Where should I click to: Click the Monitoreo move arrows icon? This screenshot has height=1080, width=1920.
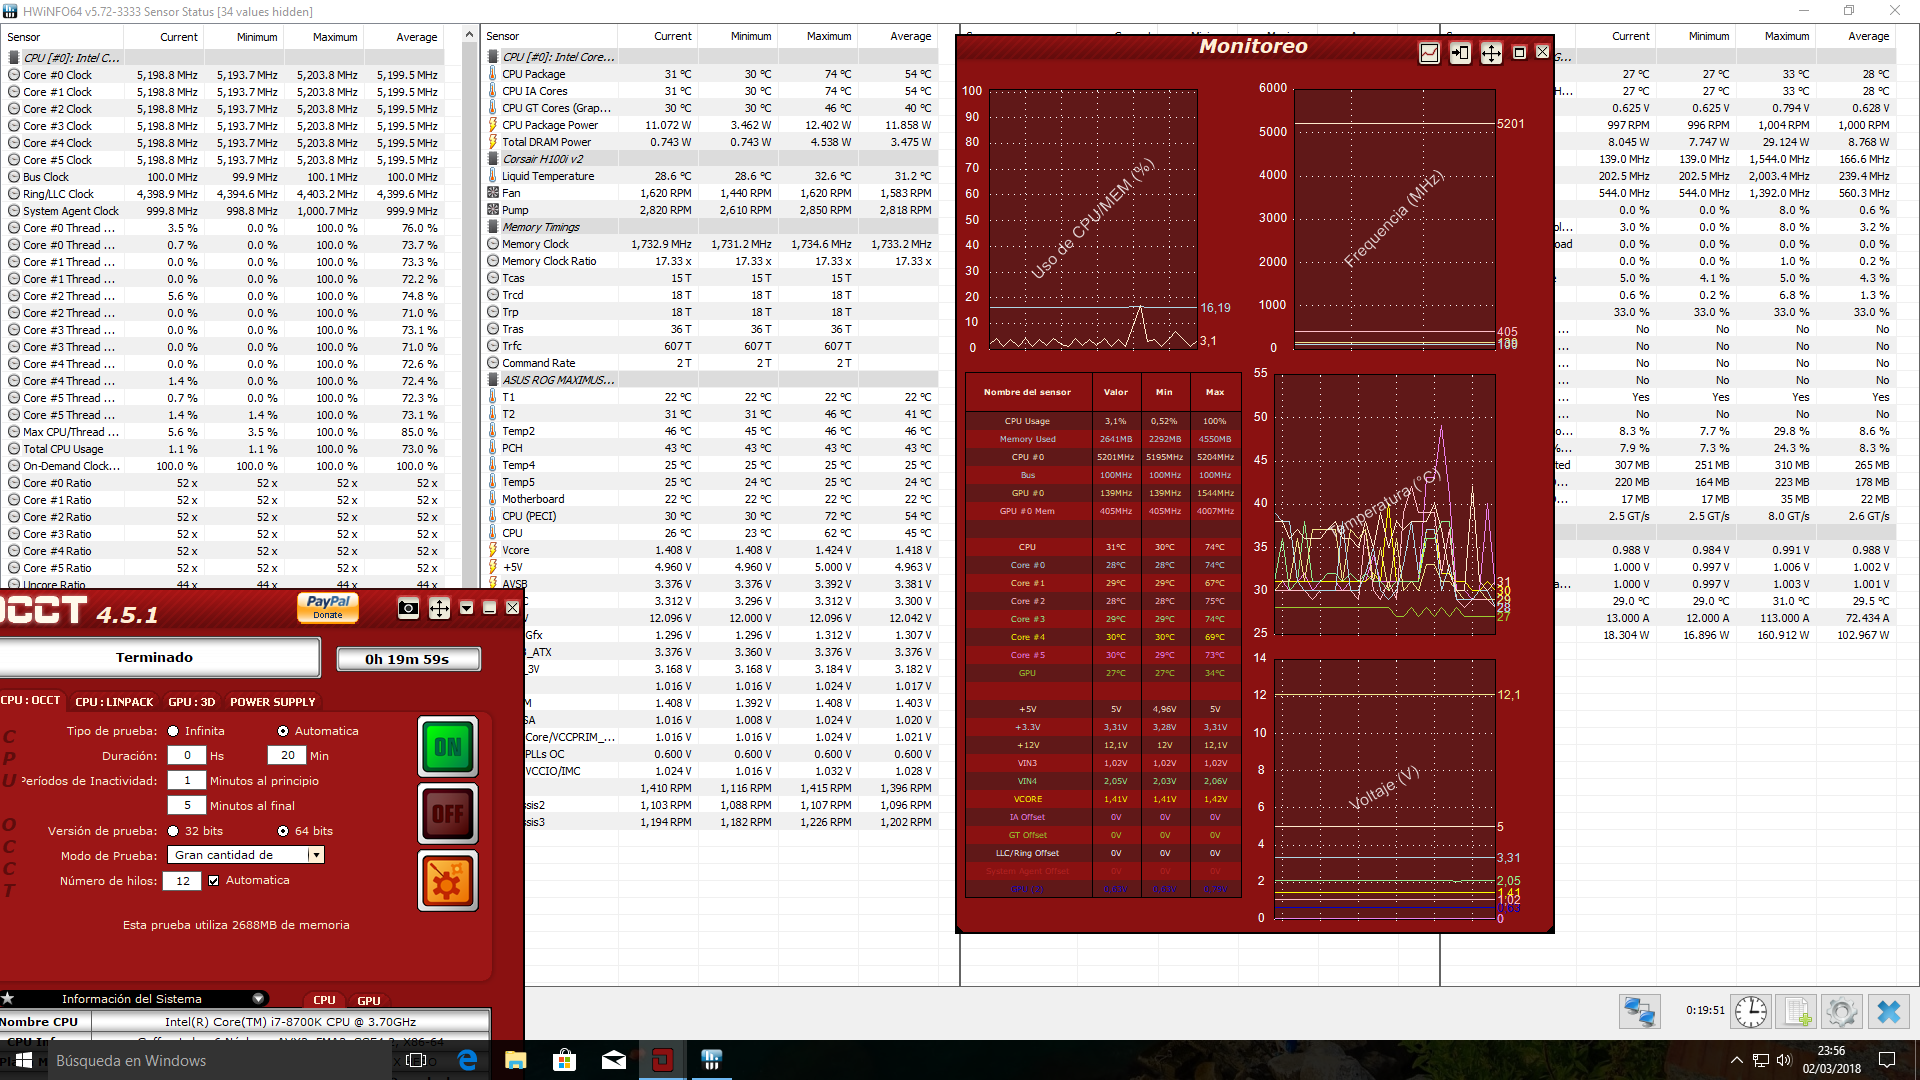point(1491,53)
